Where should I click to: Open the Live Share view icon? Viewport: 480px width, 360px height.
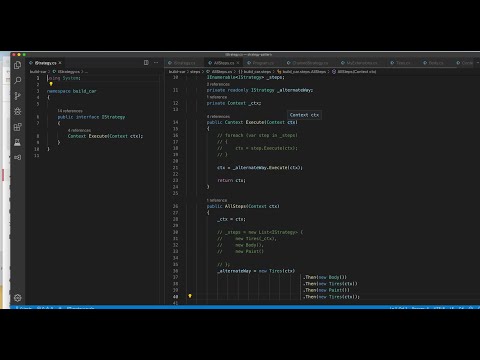point(18,157)
